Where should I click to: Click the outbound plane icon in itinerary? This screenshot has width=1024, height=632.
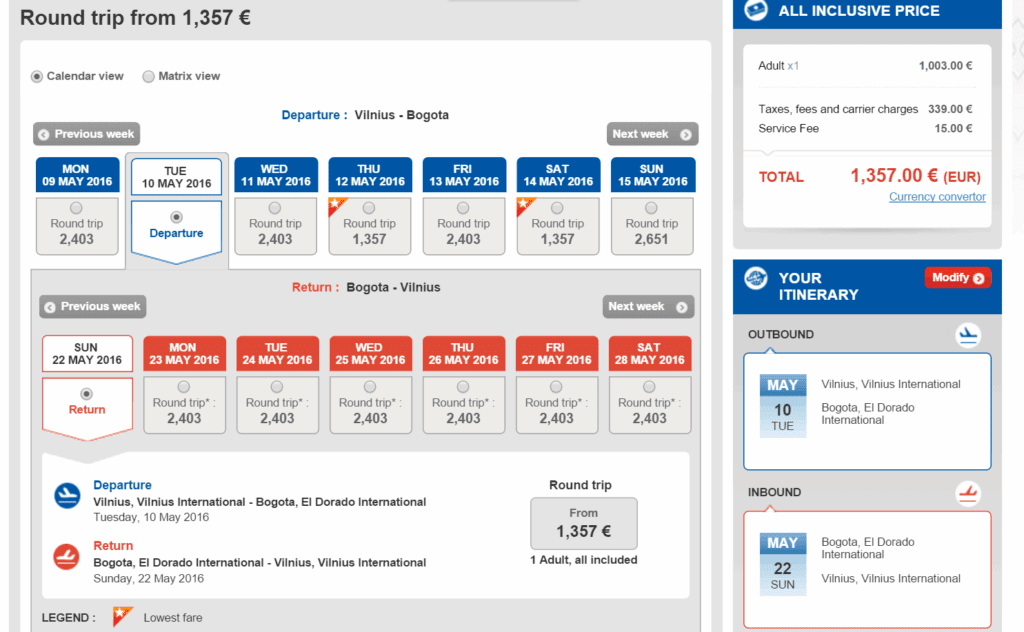tap(967, 336)
